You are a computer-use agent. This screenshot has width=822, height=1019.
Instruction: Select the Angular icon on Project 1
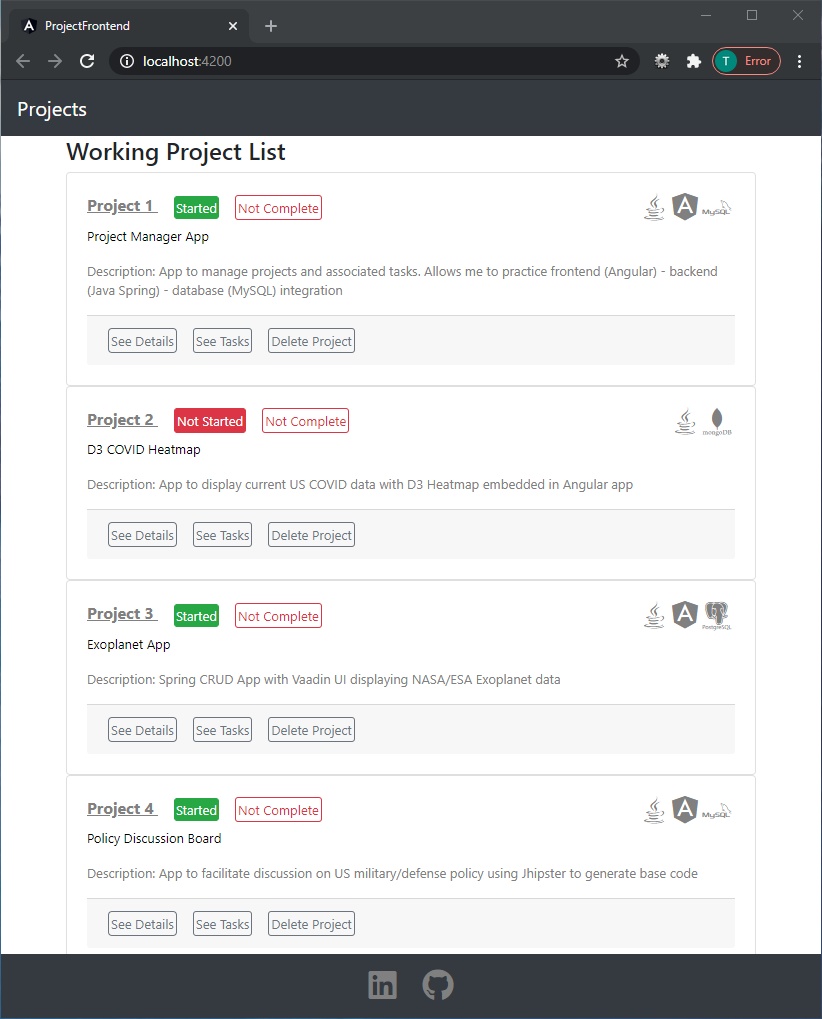(x=685, y=206)
